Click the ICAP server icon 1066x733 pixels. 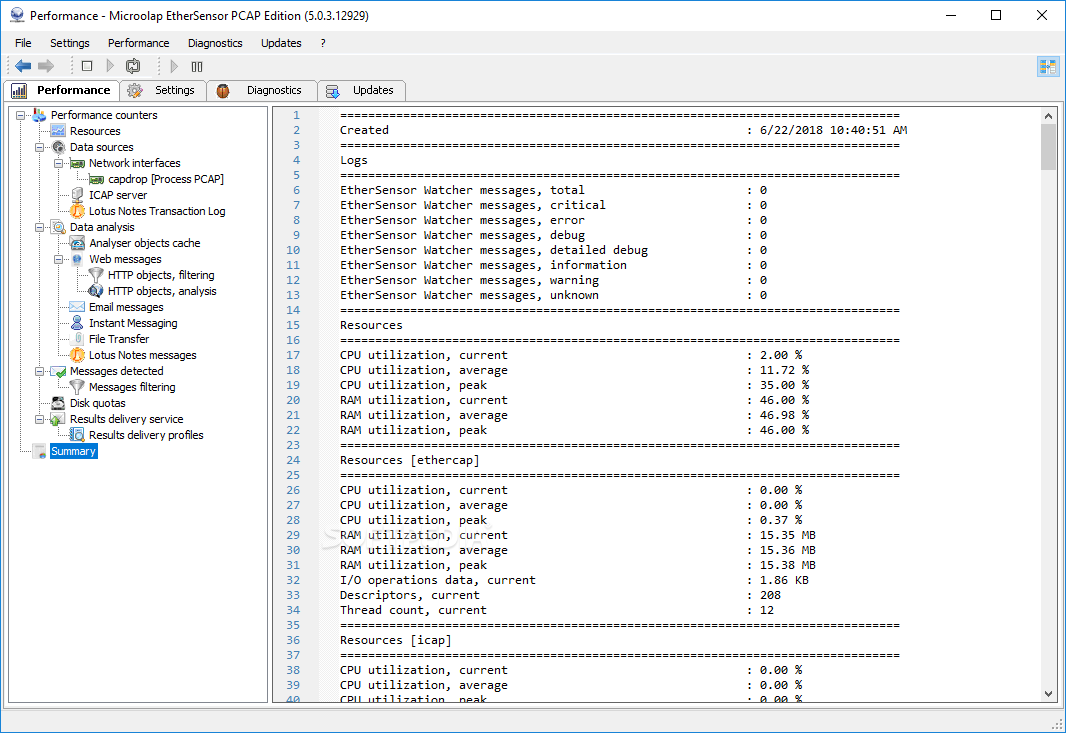(78, 195)
